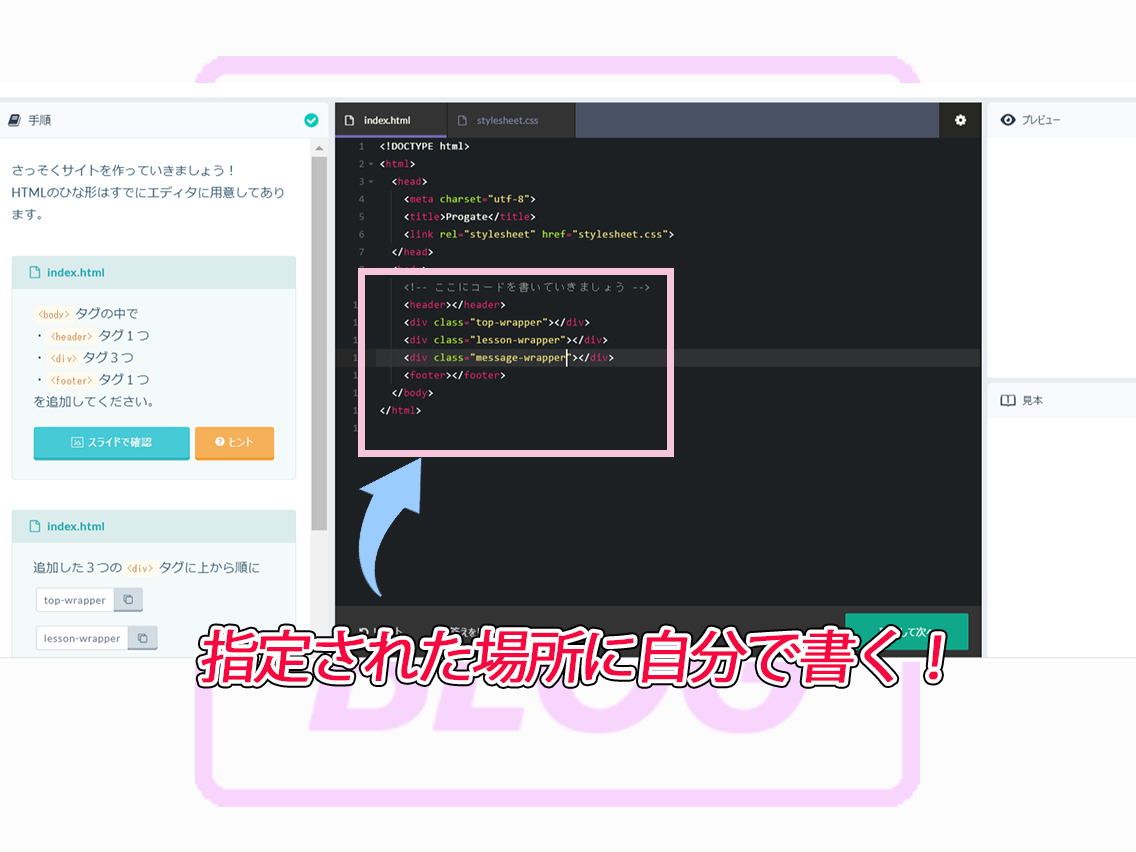The height and width of the screenshot is (852, 1136).
Task: Click the 手順 book icon
Action: tap(14, 120)
